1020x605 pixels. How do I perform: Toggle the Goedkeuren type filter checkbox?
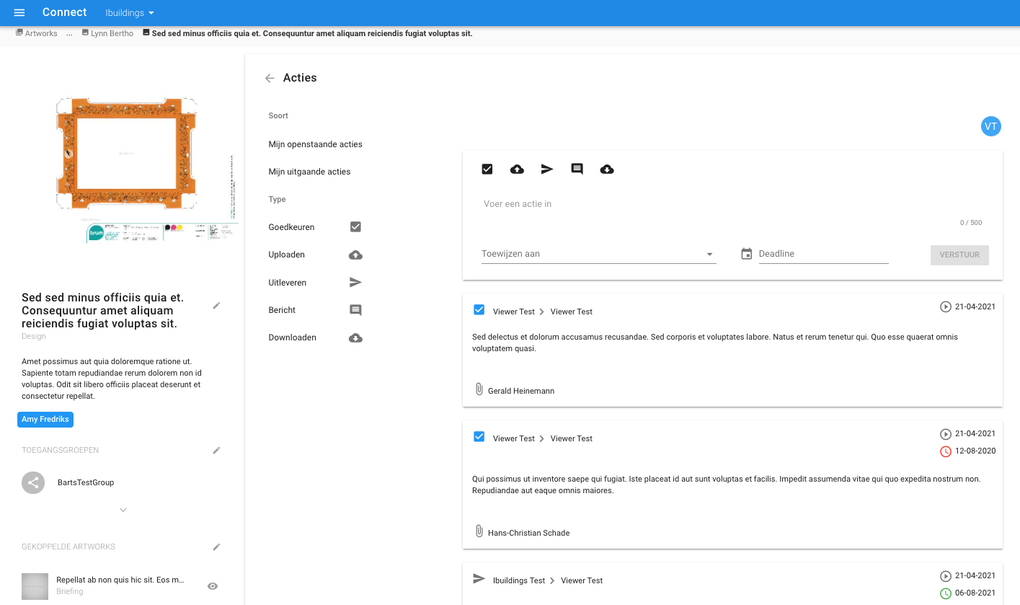click(355, 227)
